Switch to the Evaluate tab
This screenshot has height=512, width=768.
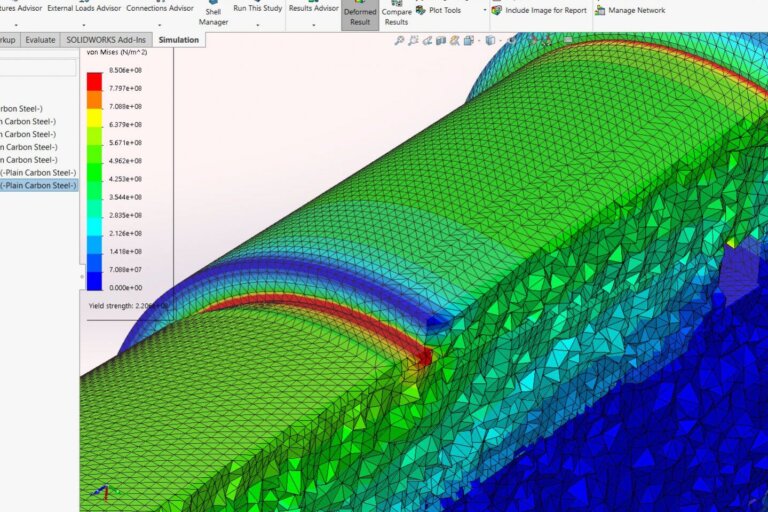(40, 40)
